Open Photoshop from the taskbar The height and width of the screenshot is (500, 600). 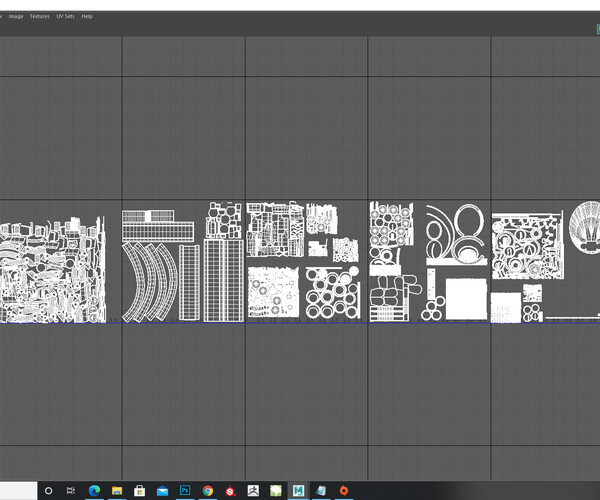click(185, 491)
